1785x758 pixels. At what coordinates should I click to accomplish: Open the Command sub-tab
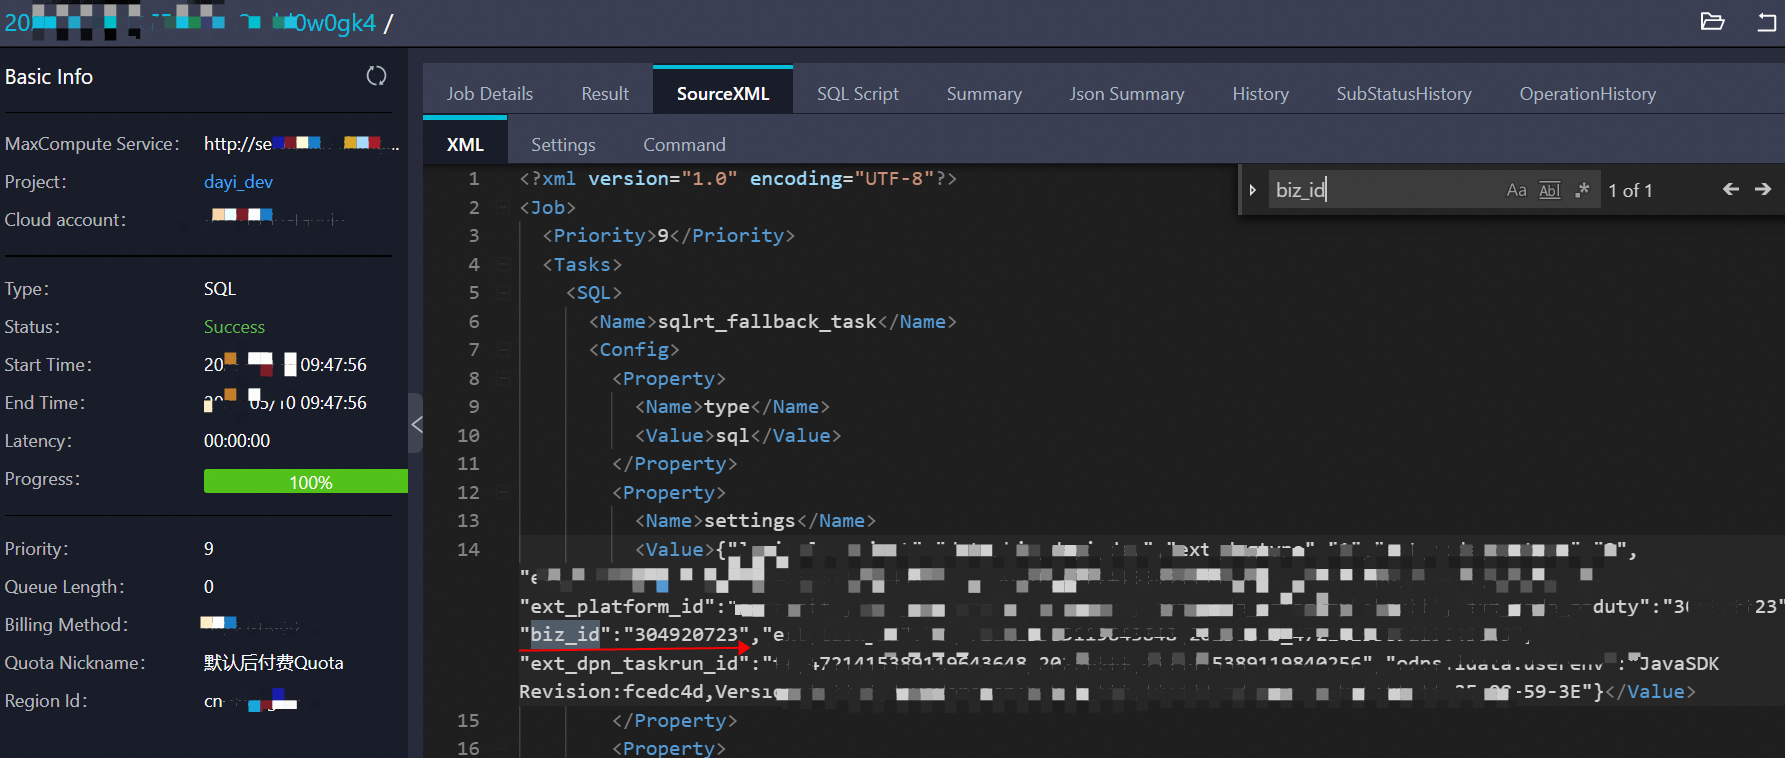[684, 145]
